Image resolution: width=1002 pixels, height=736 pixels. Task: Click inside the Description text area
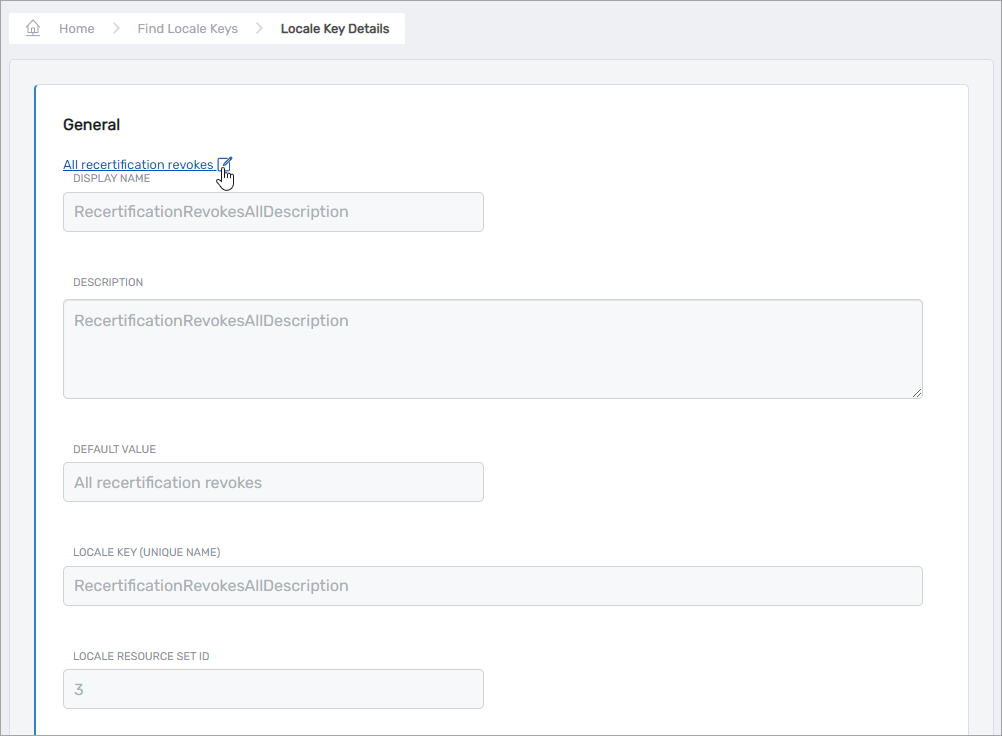[492, 349]
